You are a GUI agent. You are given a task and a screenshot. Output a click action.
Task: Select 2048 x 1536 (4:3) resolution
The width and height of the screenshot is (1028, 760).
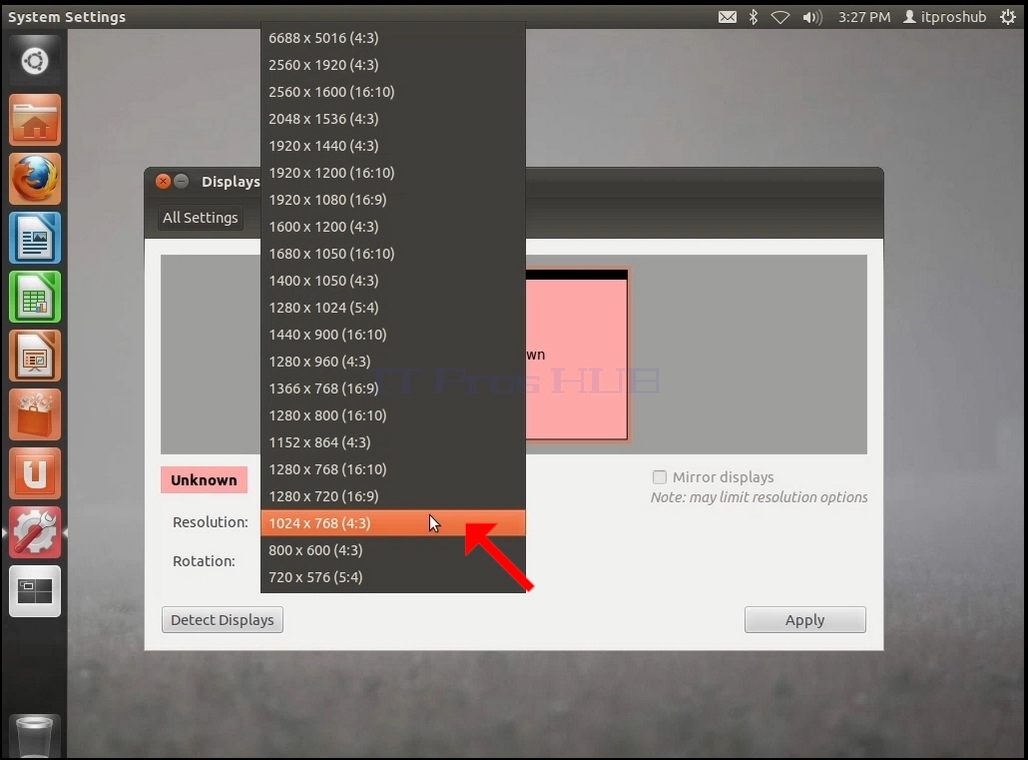pos(393,119)
